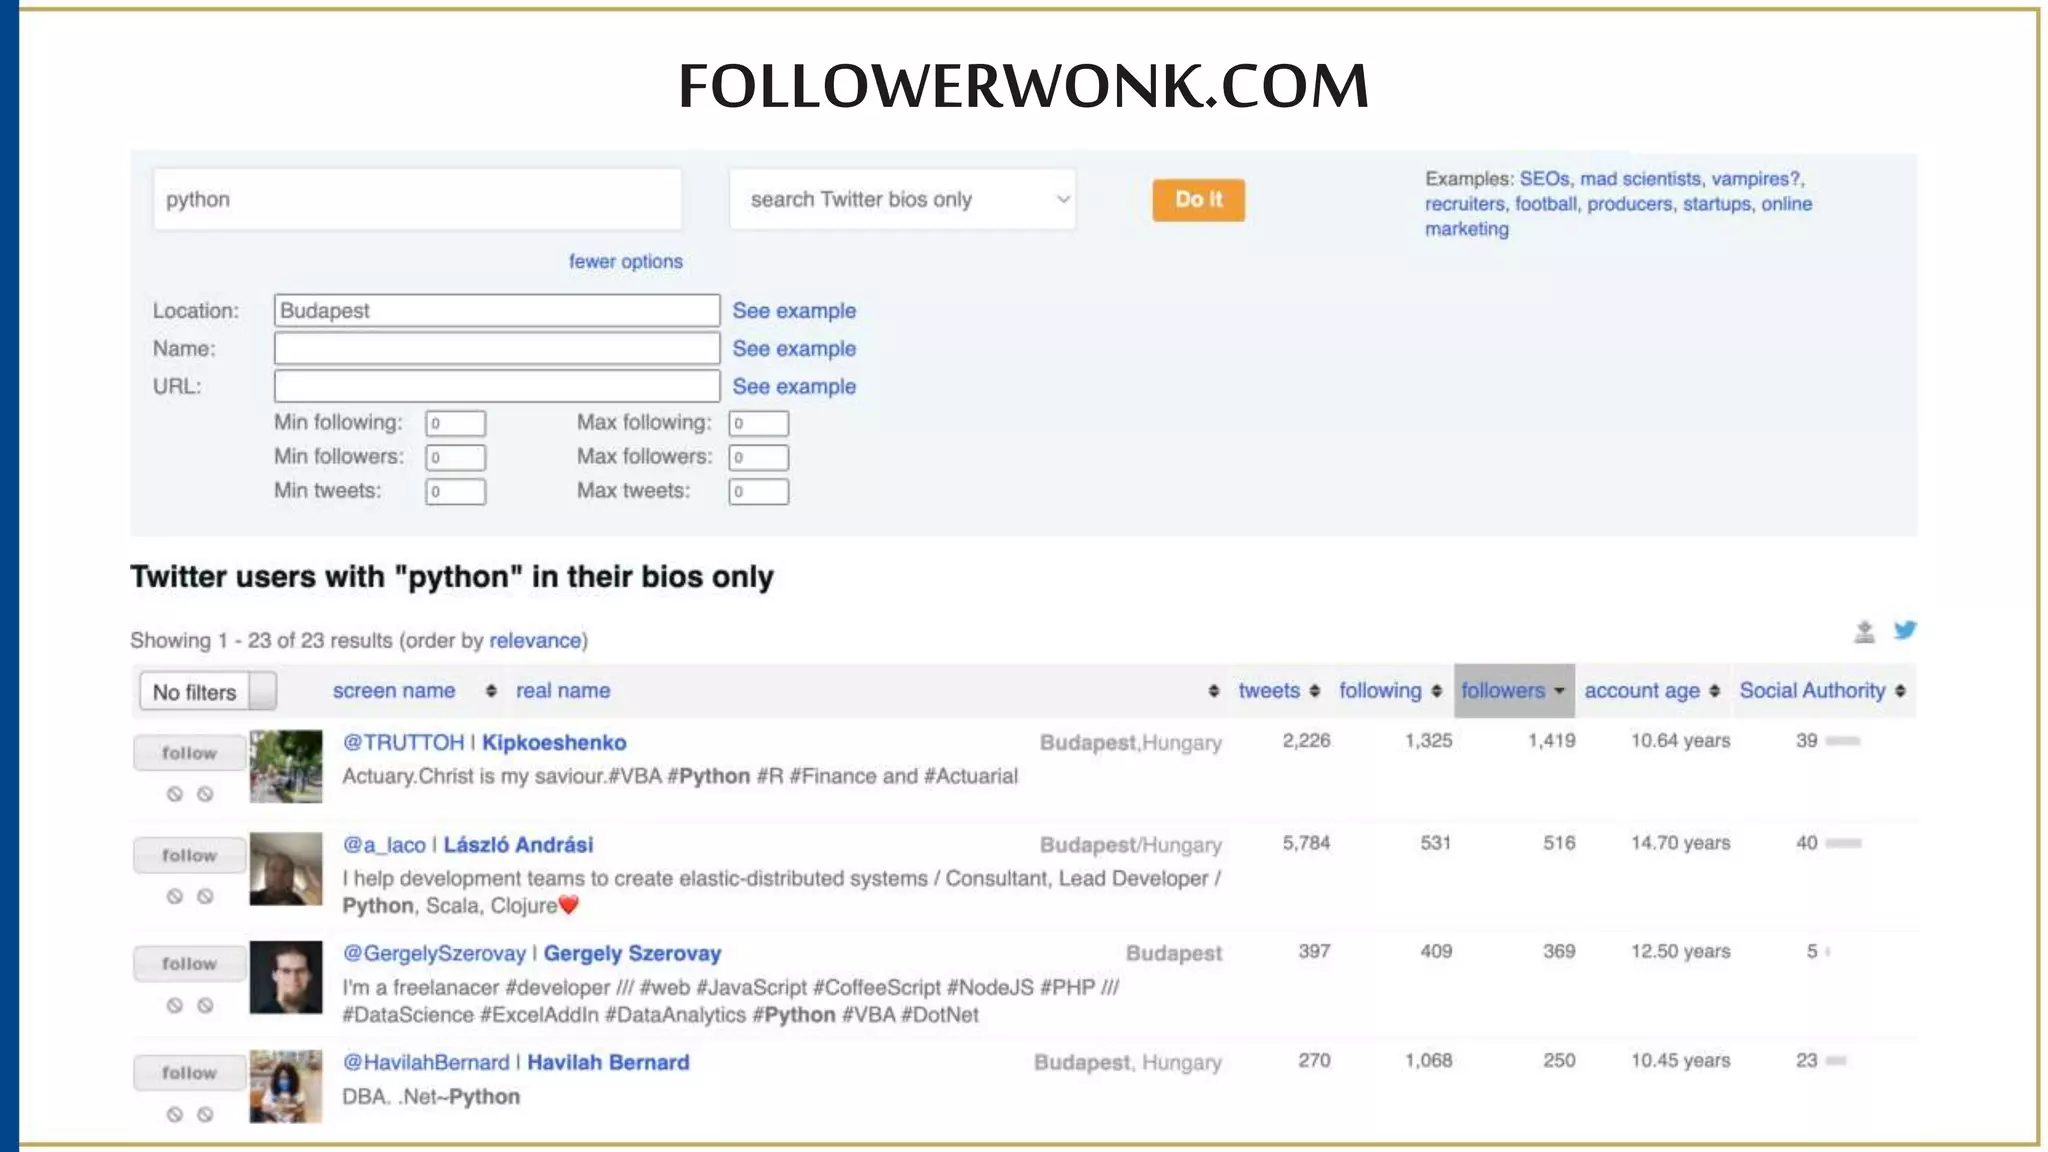Click the Max following input box
Image resolution: width=2048 pixels, height=1152 pixels.
pyautogui.click(x=758, y=424)
